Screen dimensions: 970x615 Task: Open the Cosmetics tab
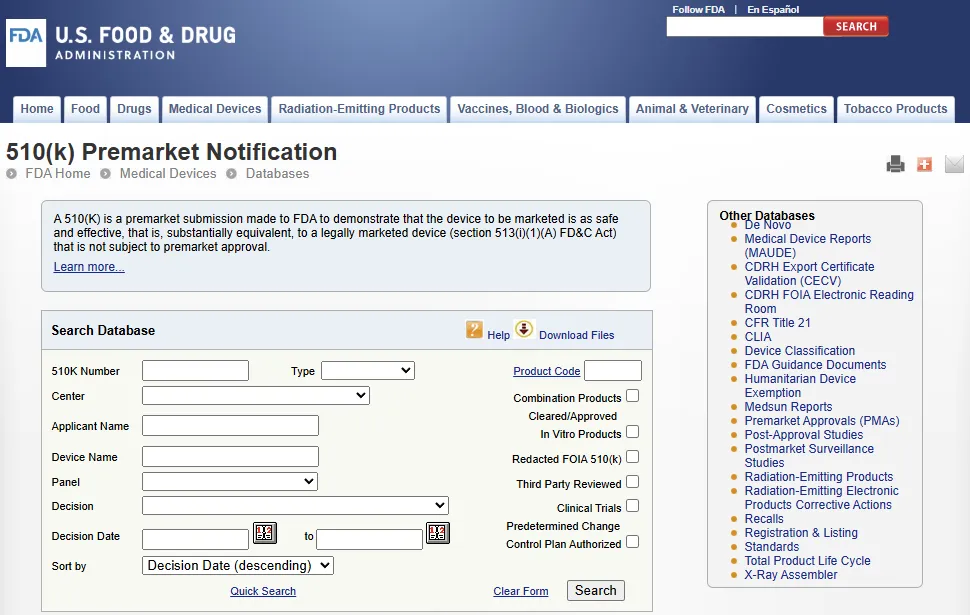click(796, 109)
